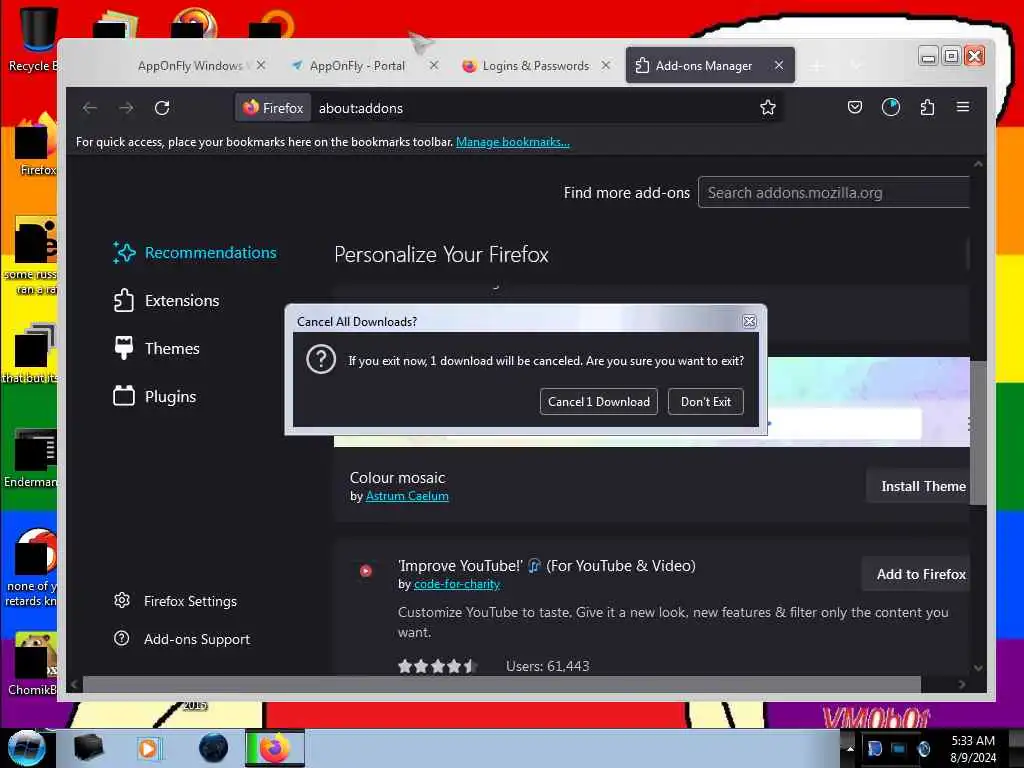Screen dimensions: 1024x768
Task: Open the Themes sidebar category
Action: [157, 349]
